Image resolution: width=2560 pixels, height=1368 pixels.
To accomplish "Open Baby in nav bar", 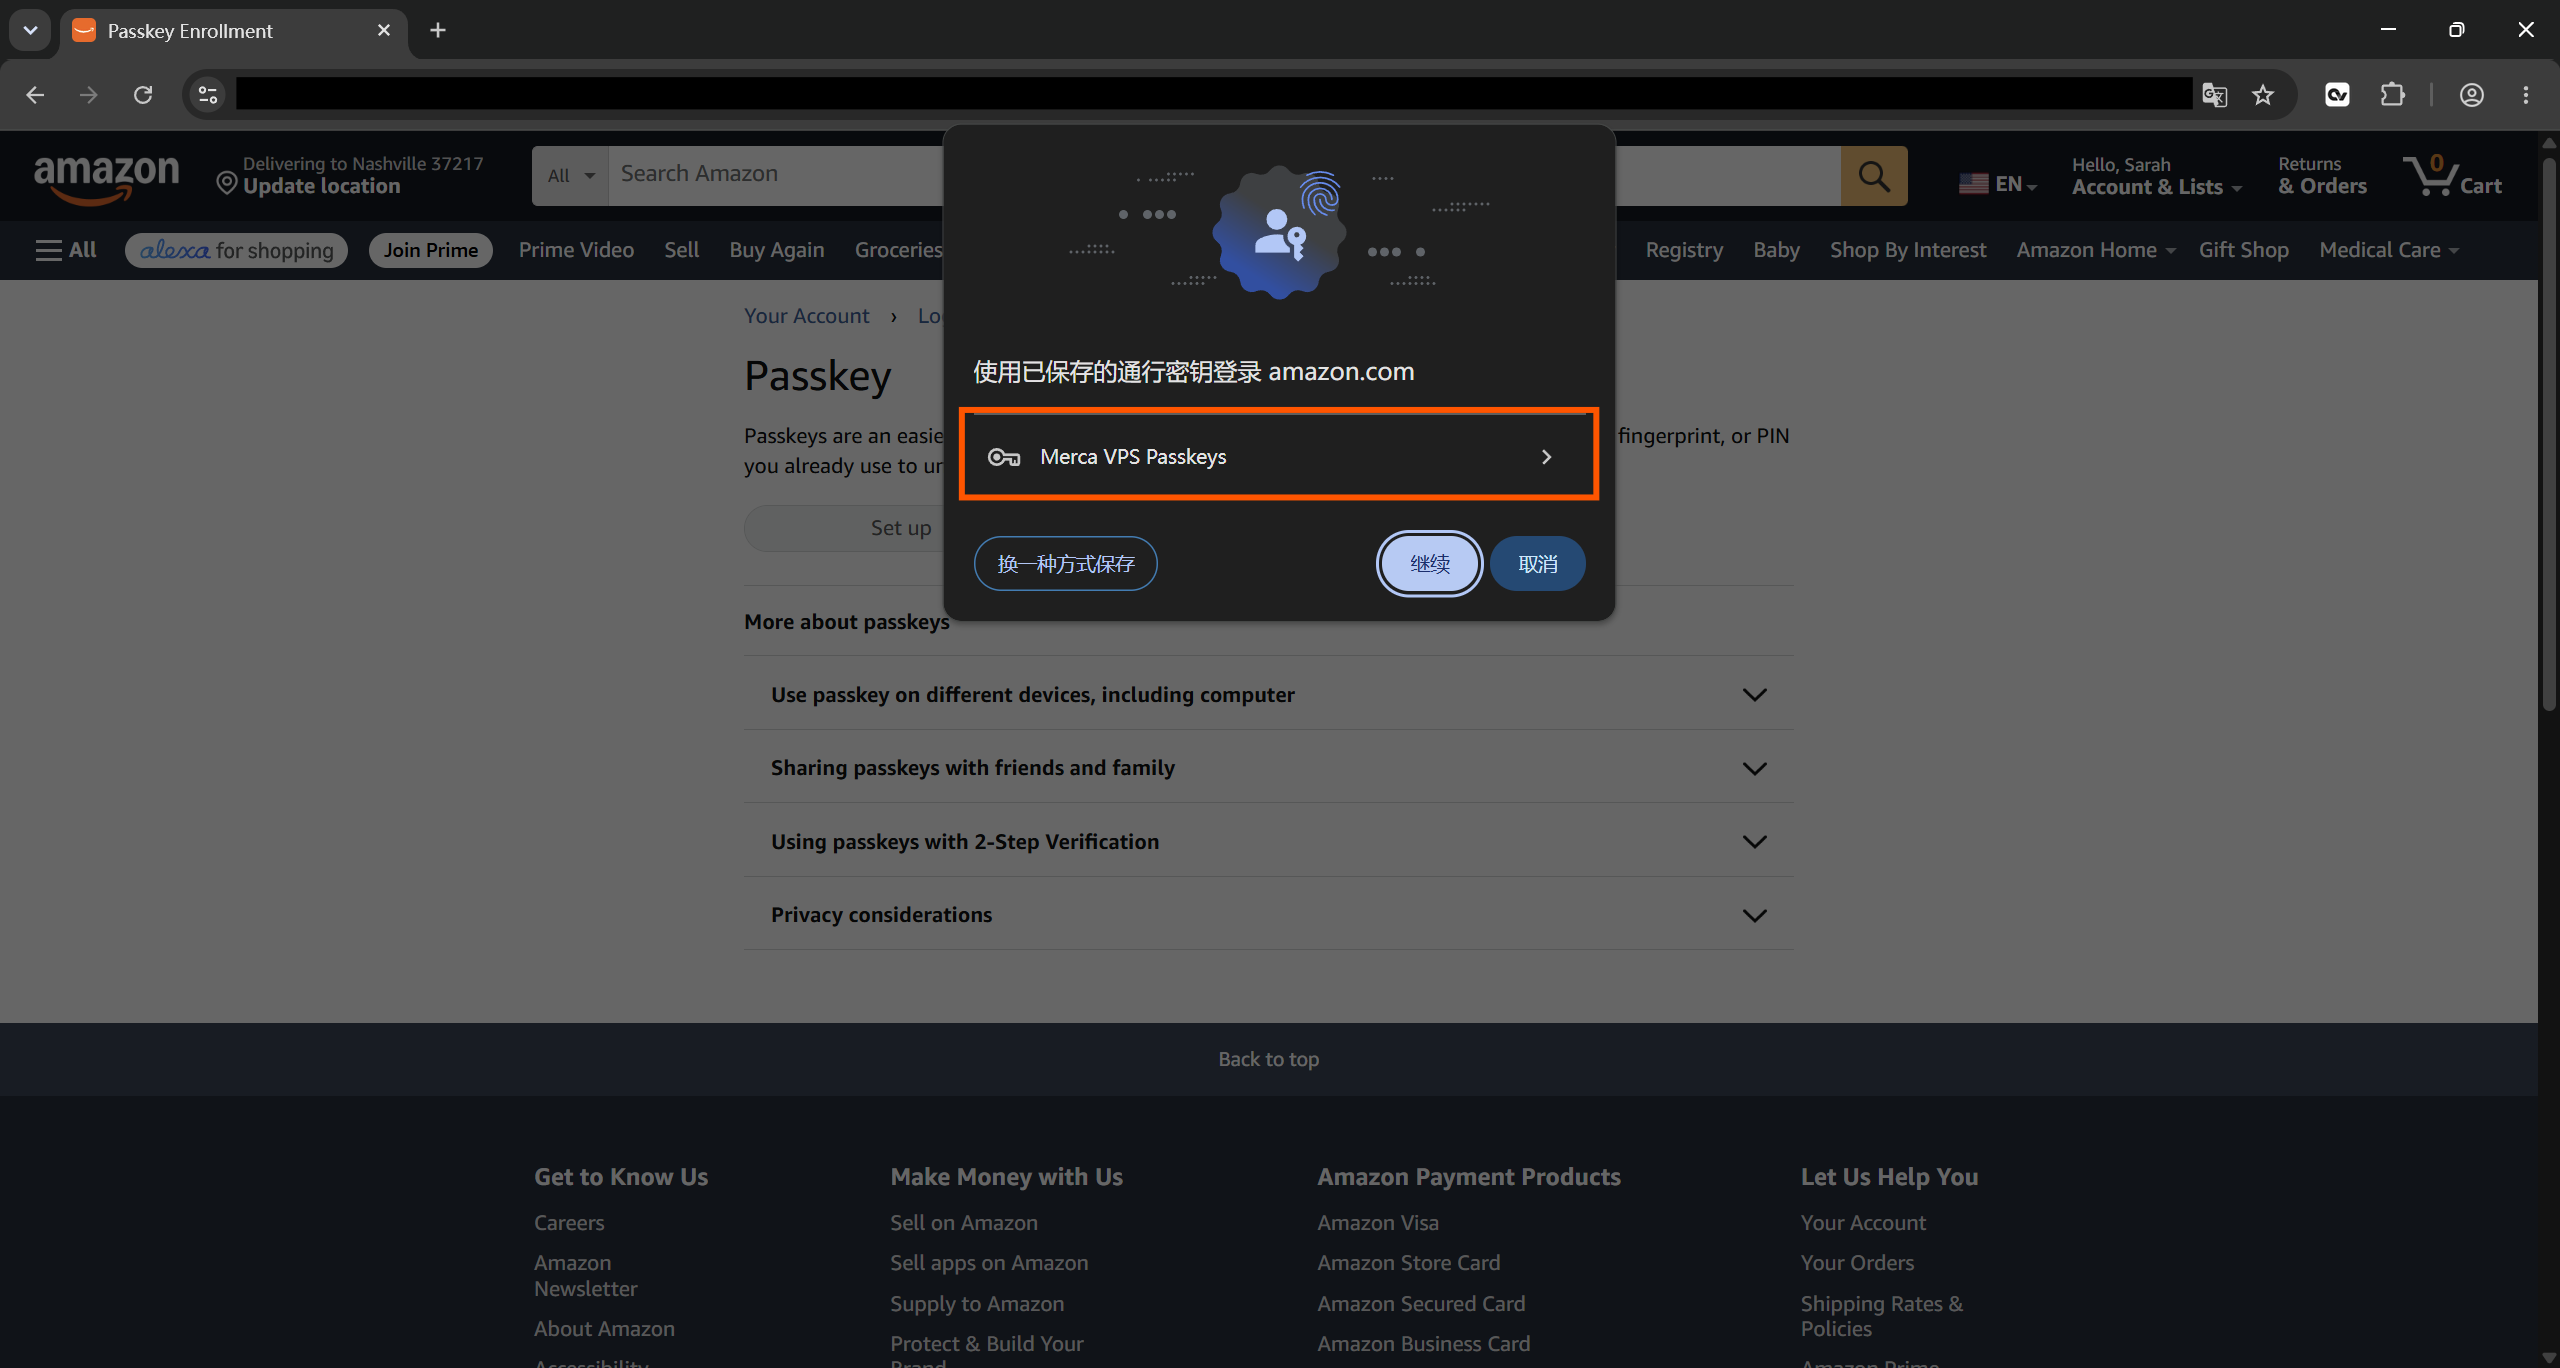I will (1776, 250).
